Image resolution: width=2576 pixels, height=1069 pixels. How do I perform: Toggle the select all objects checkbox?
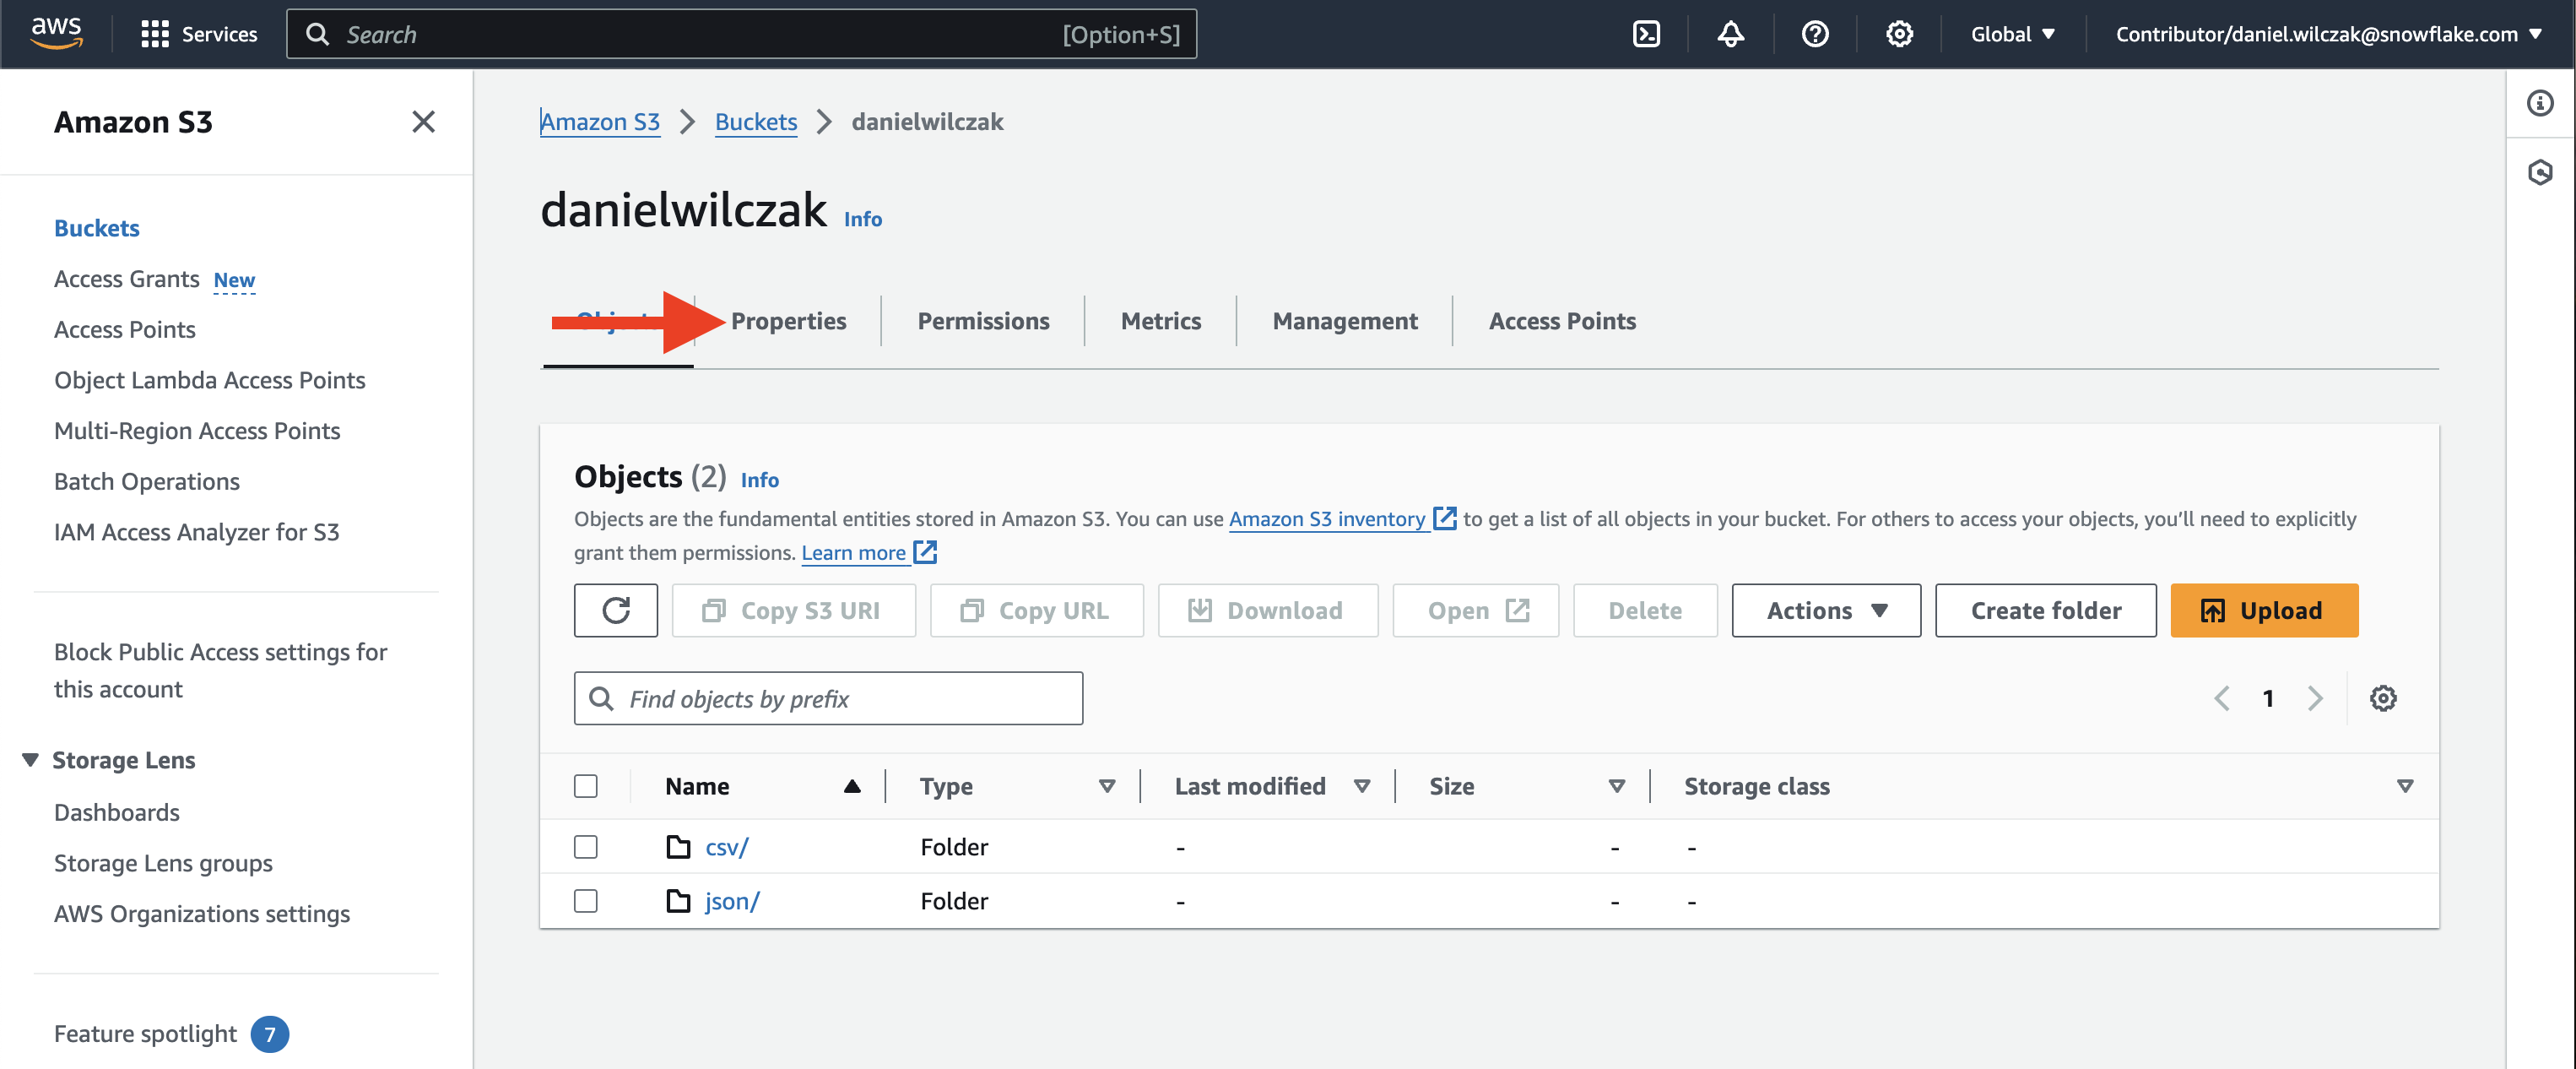click(x=586, y=786)
